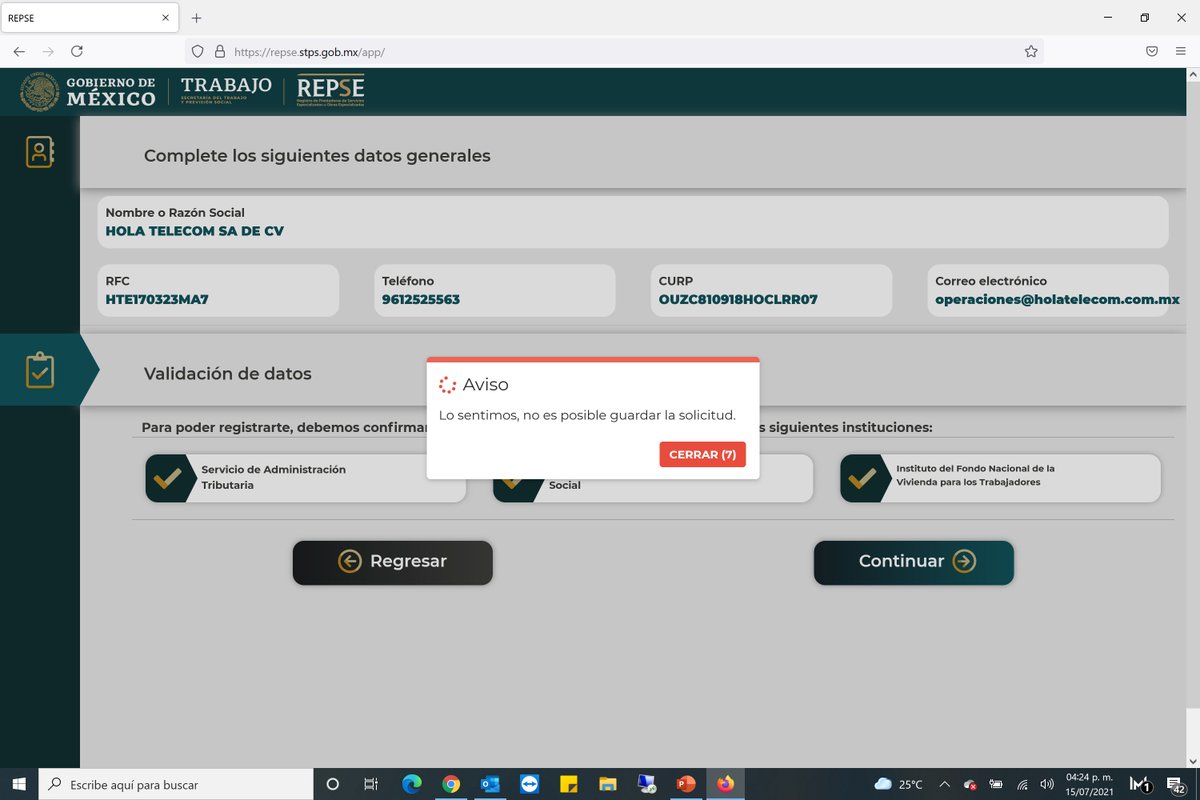Open the Pocket icon in the browser toolbar
Image resolution: width=1200 pixels, height=800 pixels.
click(x=1152, y=51)
